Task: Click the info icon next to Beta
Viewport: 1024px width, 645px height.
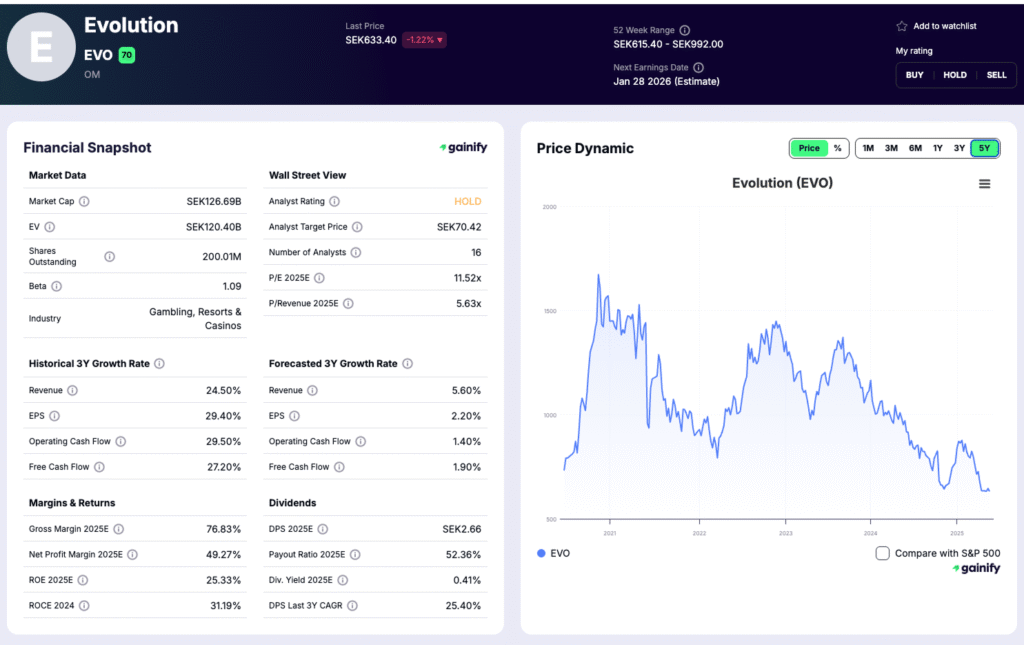Action: click(x=55, y=287)
